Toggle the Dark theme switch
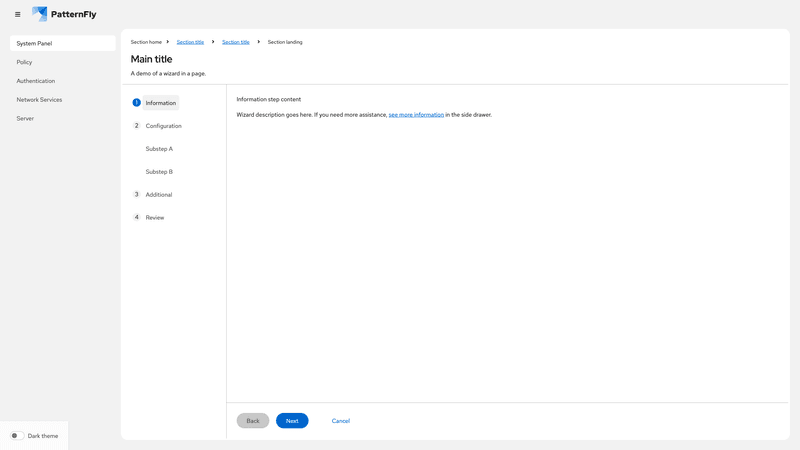 pyautogui.click(x=17, y=436)
